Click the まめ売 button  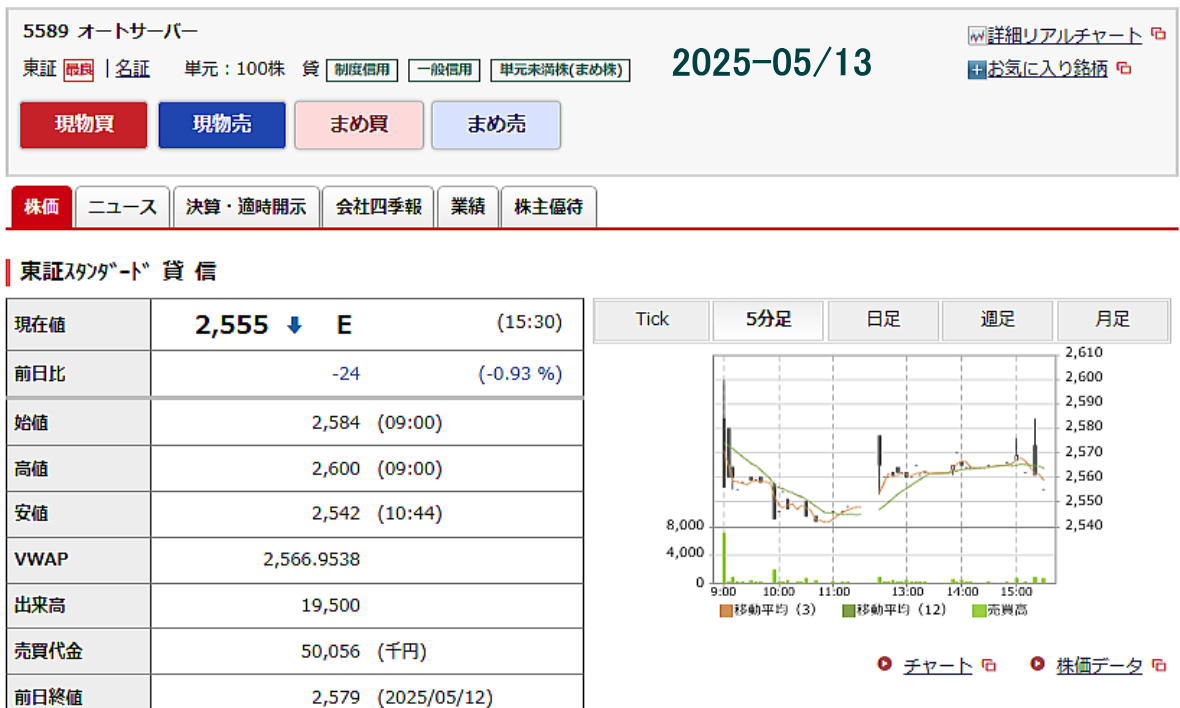point(496,124)
